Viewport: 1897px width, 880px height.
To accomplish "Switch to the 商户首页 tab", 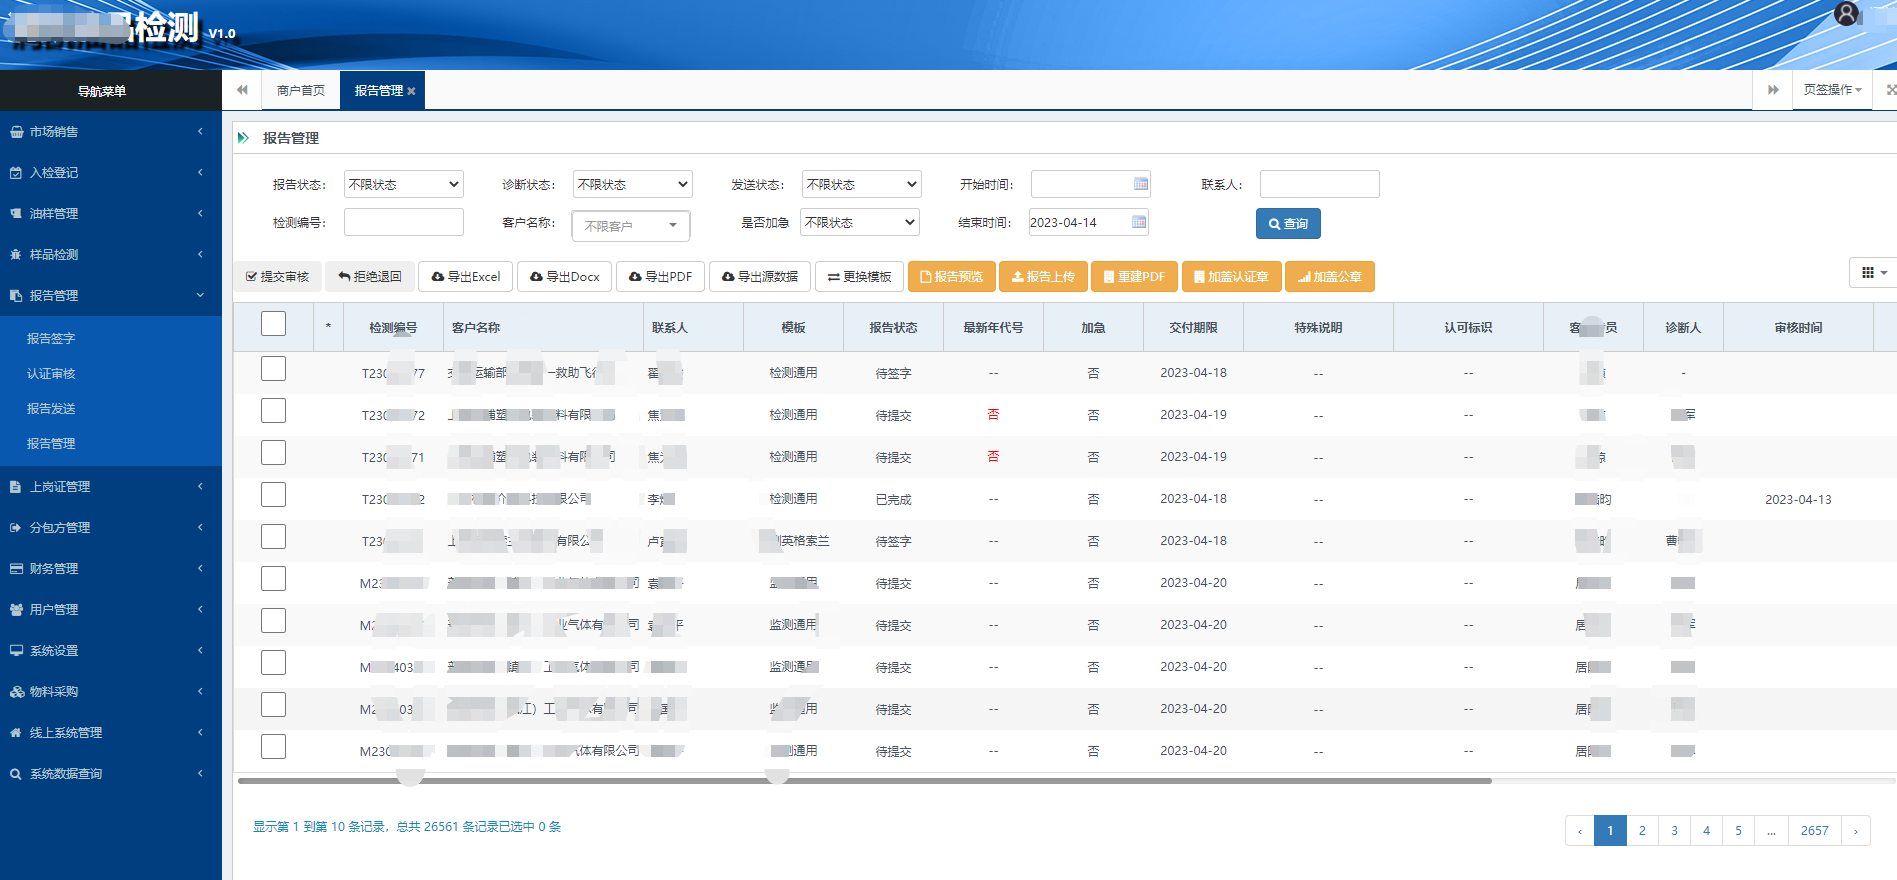I will [301, 91].
